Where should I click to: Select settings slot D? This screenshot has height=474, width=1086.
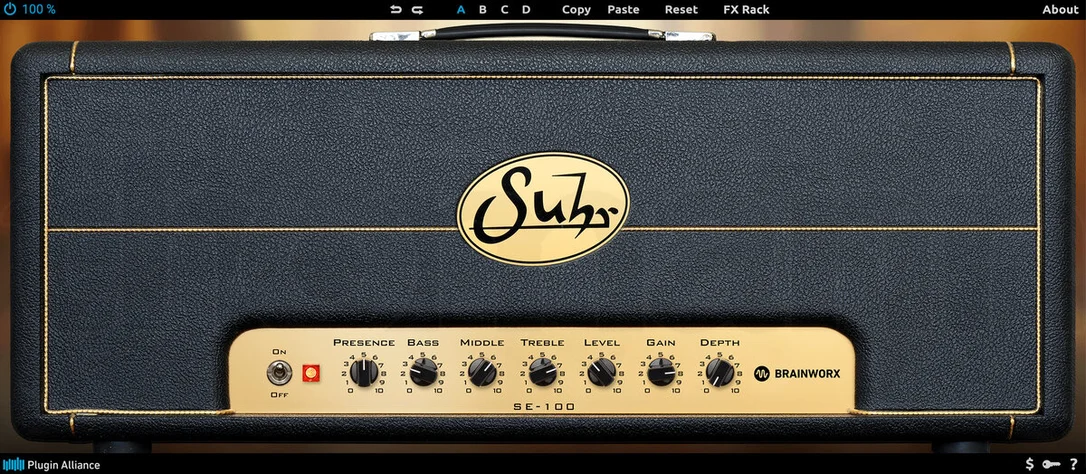click(x=526, y=10)
